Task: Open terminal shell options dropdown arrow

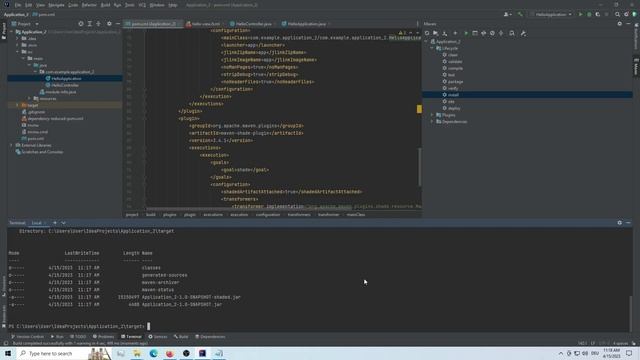Action: tap(63, 223)
